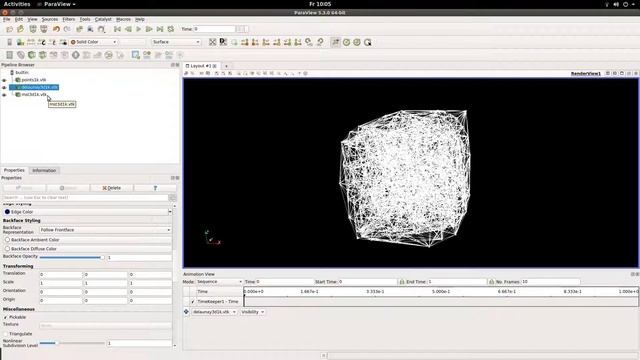Add a new layout tab with plus
Screen dimensions: 640x360
(226, 66)
